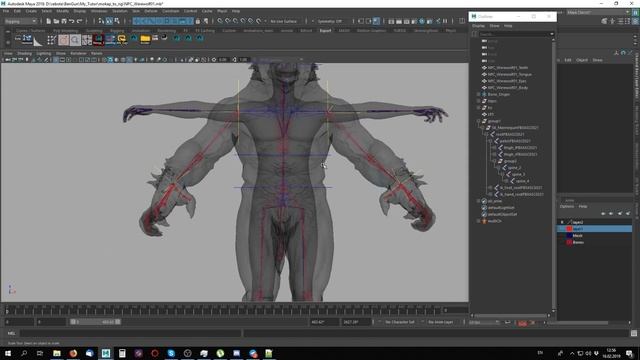Click the magnifier shelf icon

click(75, 40)
